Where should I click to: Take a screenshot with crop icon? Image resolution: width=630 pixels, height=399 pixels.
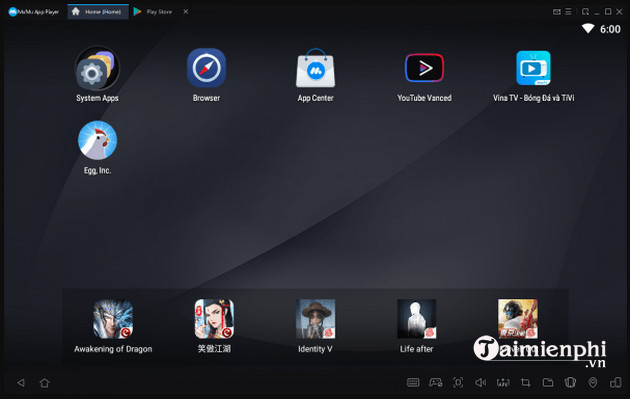[x=526, y=383]
